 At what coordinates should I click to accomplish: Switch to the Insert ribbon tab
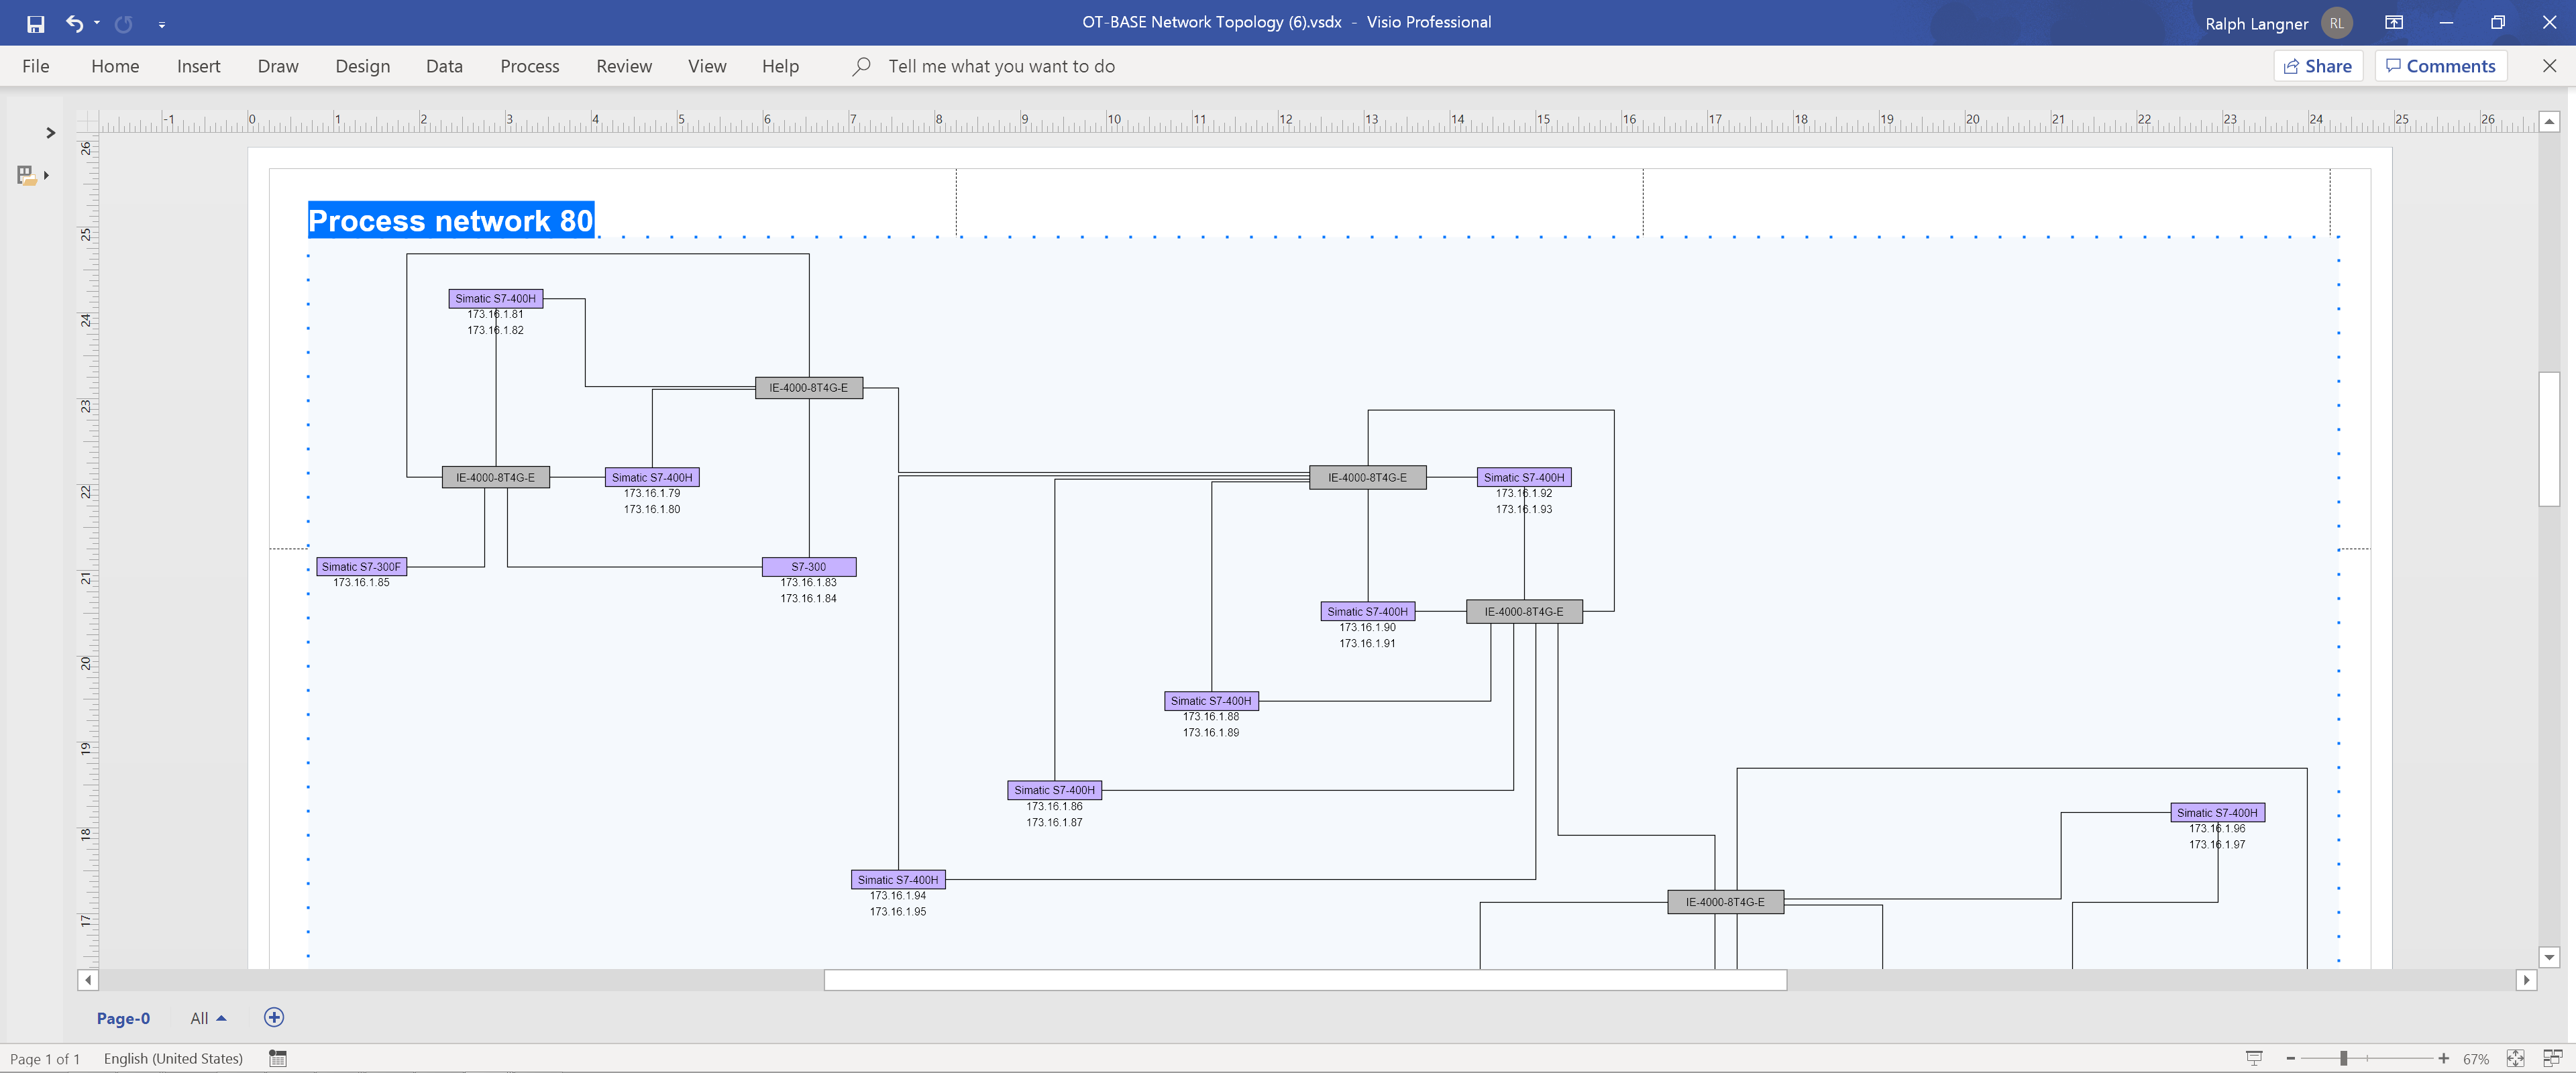point(198,66)
